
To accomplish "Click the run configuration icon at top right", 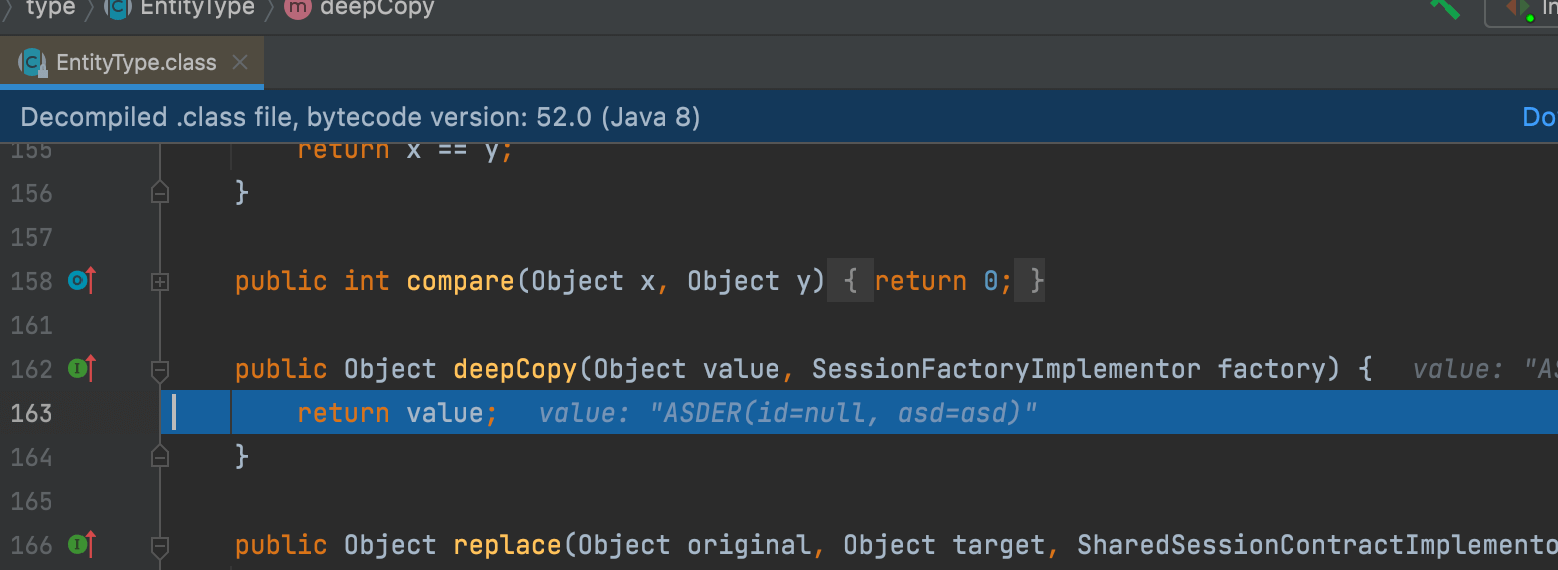I will click(x=1520, y=8).
